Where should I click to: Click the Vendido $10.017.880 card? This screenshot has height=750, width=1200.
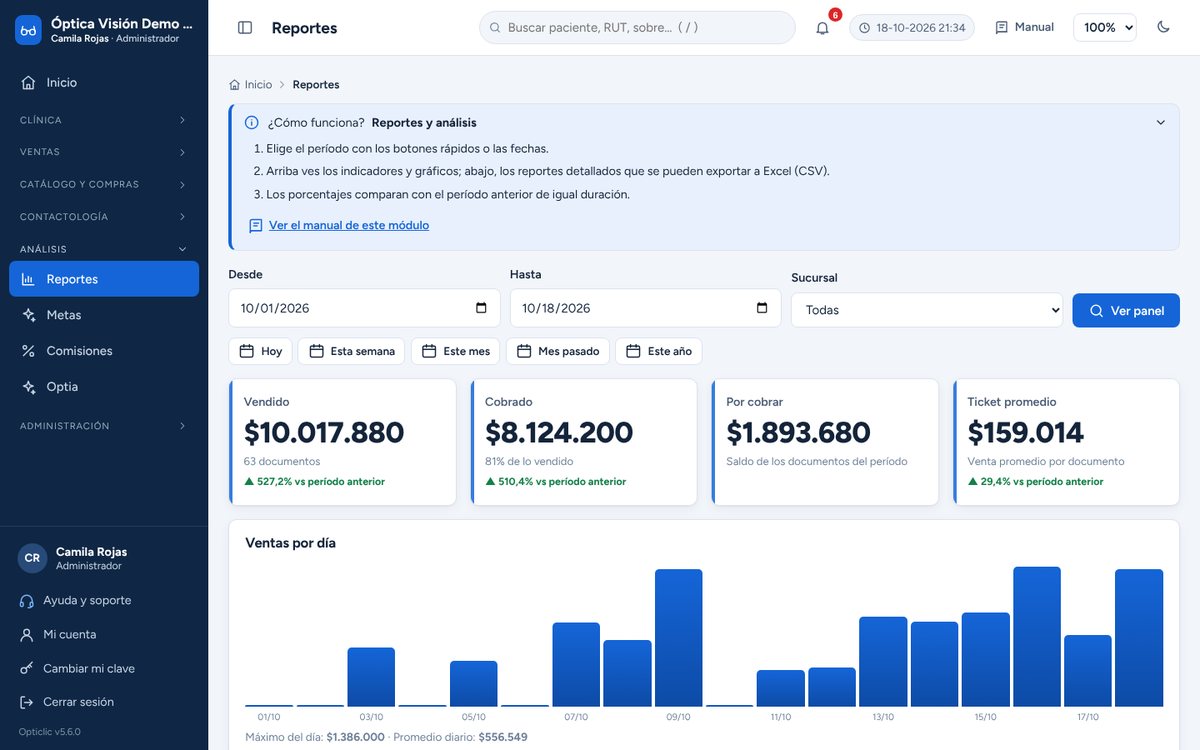tap(343, 442)
